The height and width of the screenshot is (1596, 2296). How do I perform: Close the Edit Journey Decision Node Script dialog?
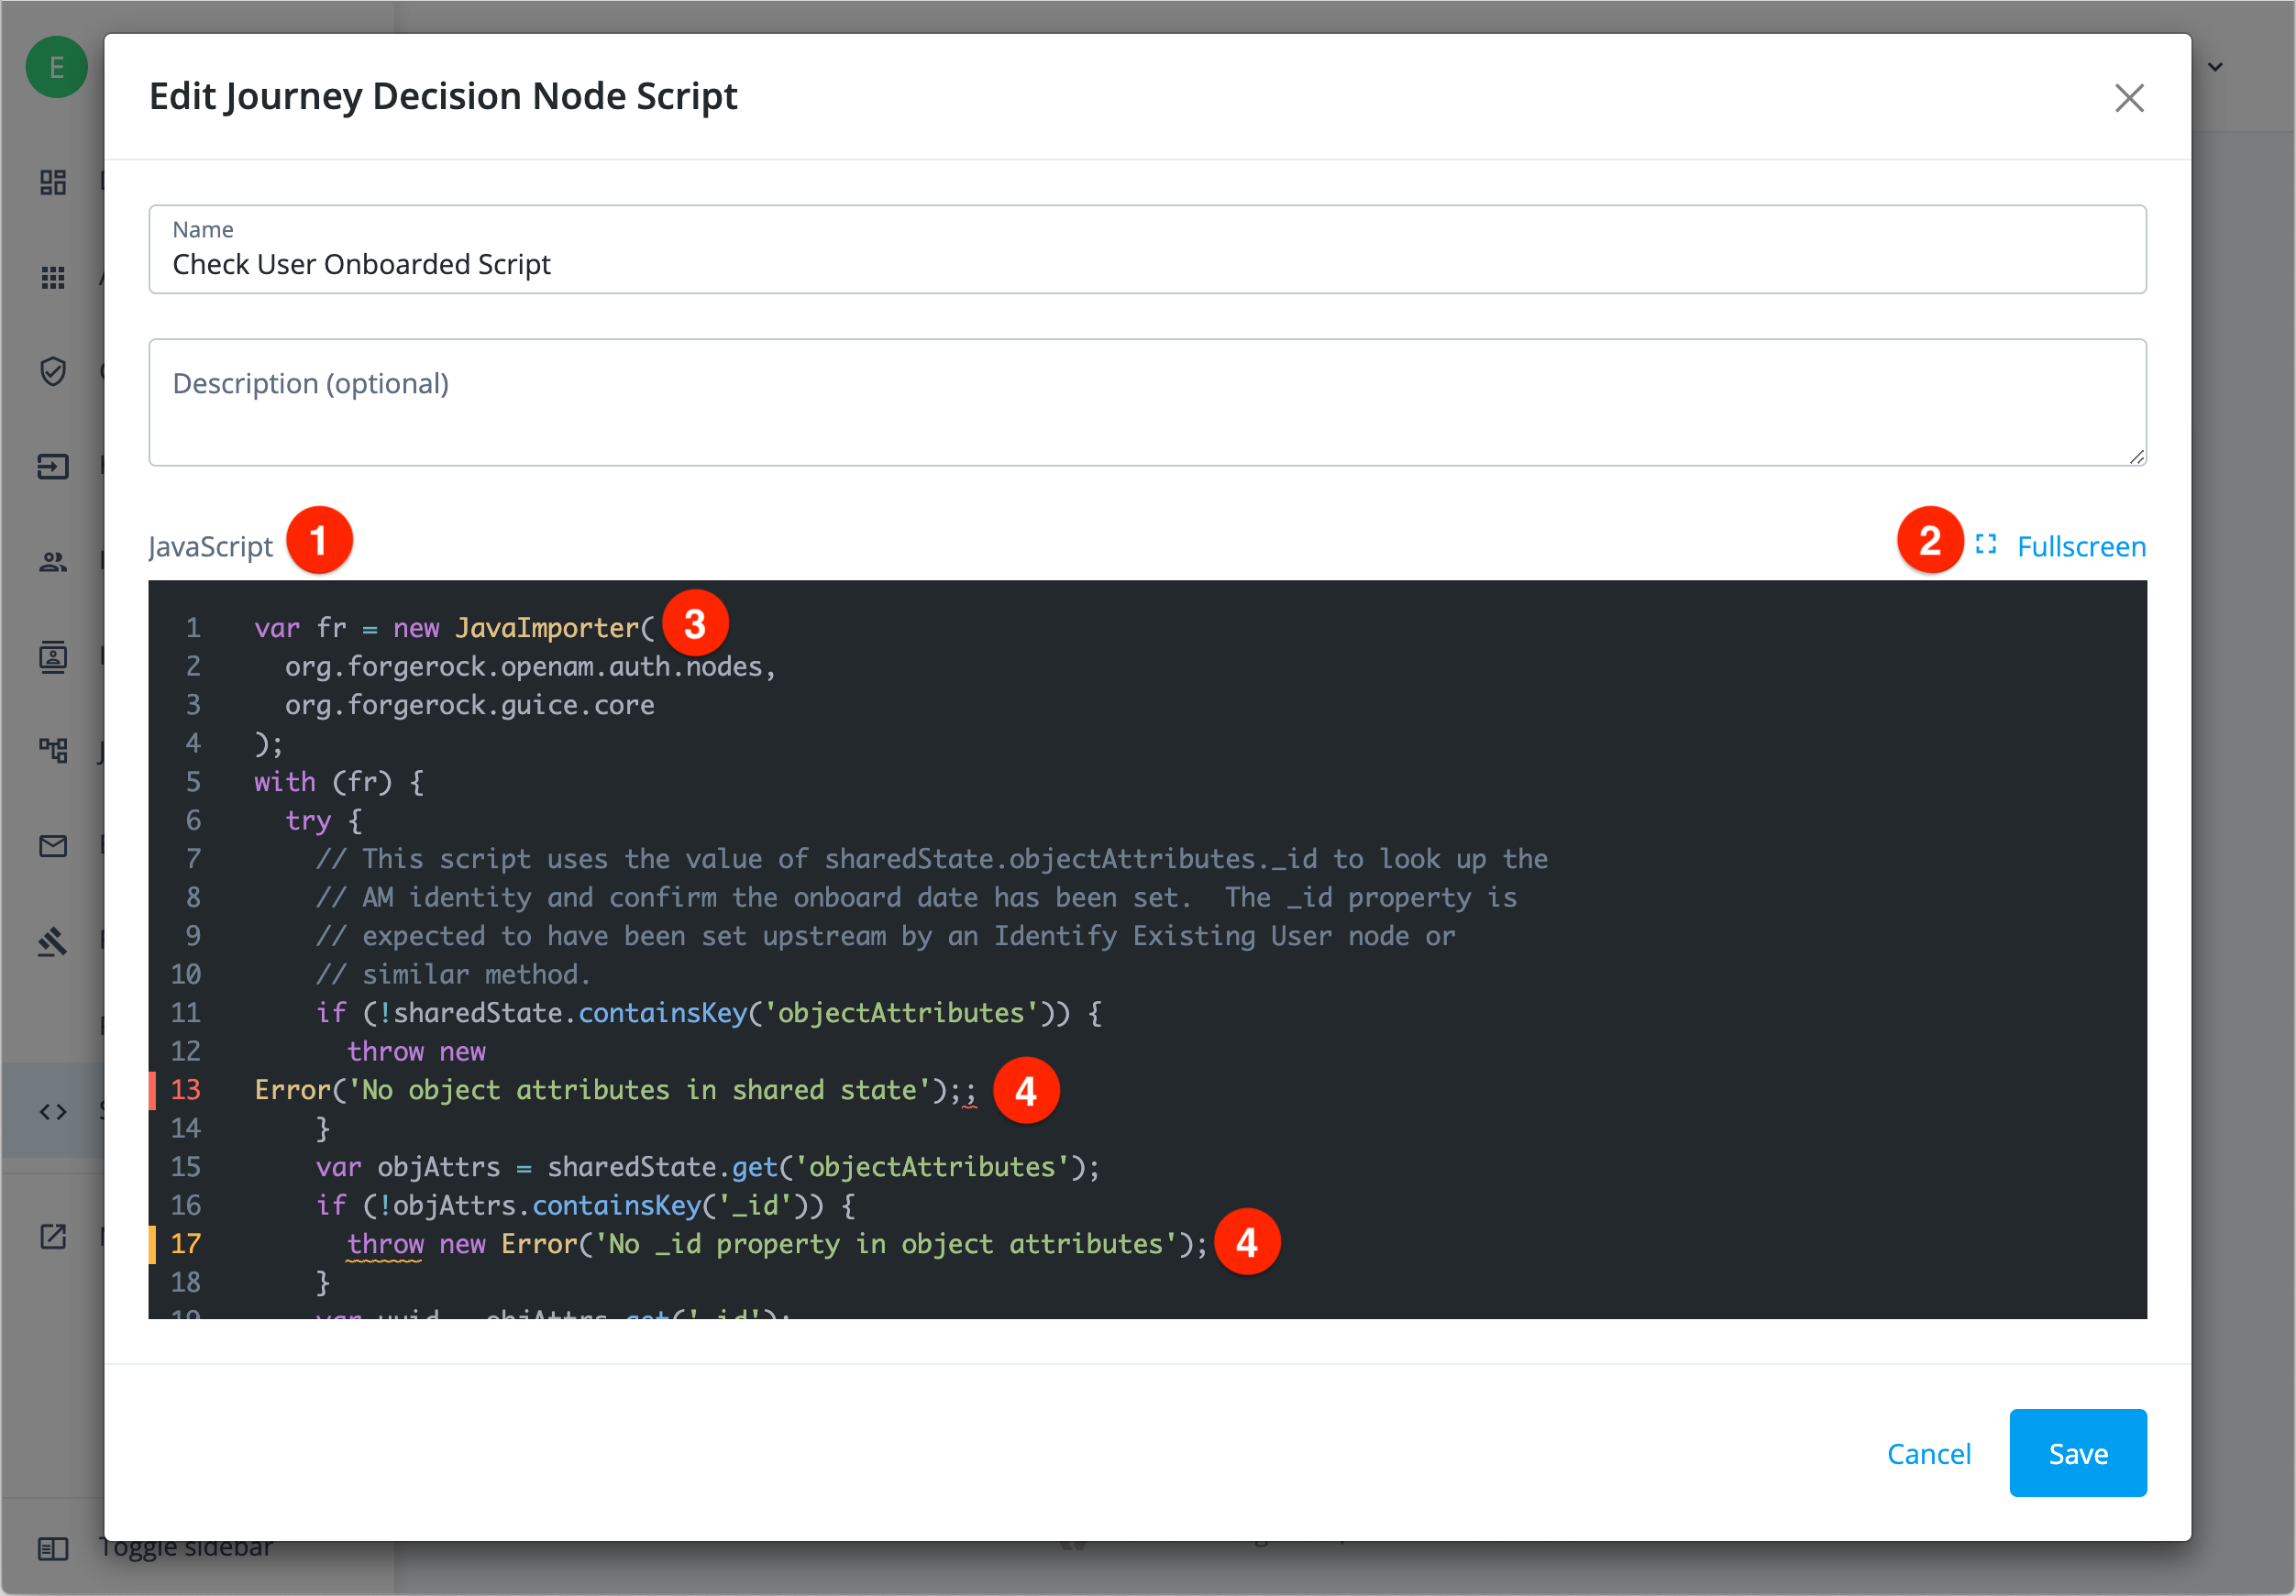pos(2129,97)
